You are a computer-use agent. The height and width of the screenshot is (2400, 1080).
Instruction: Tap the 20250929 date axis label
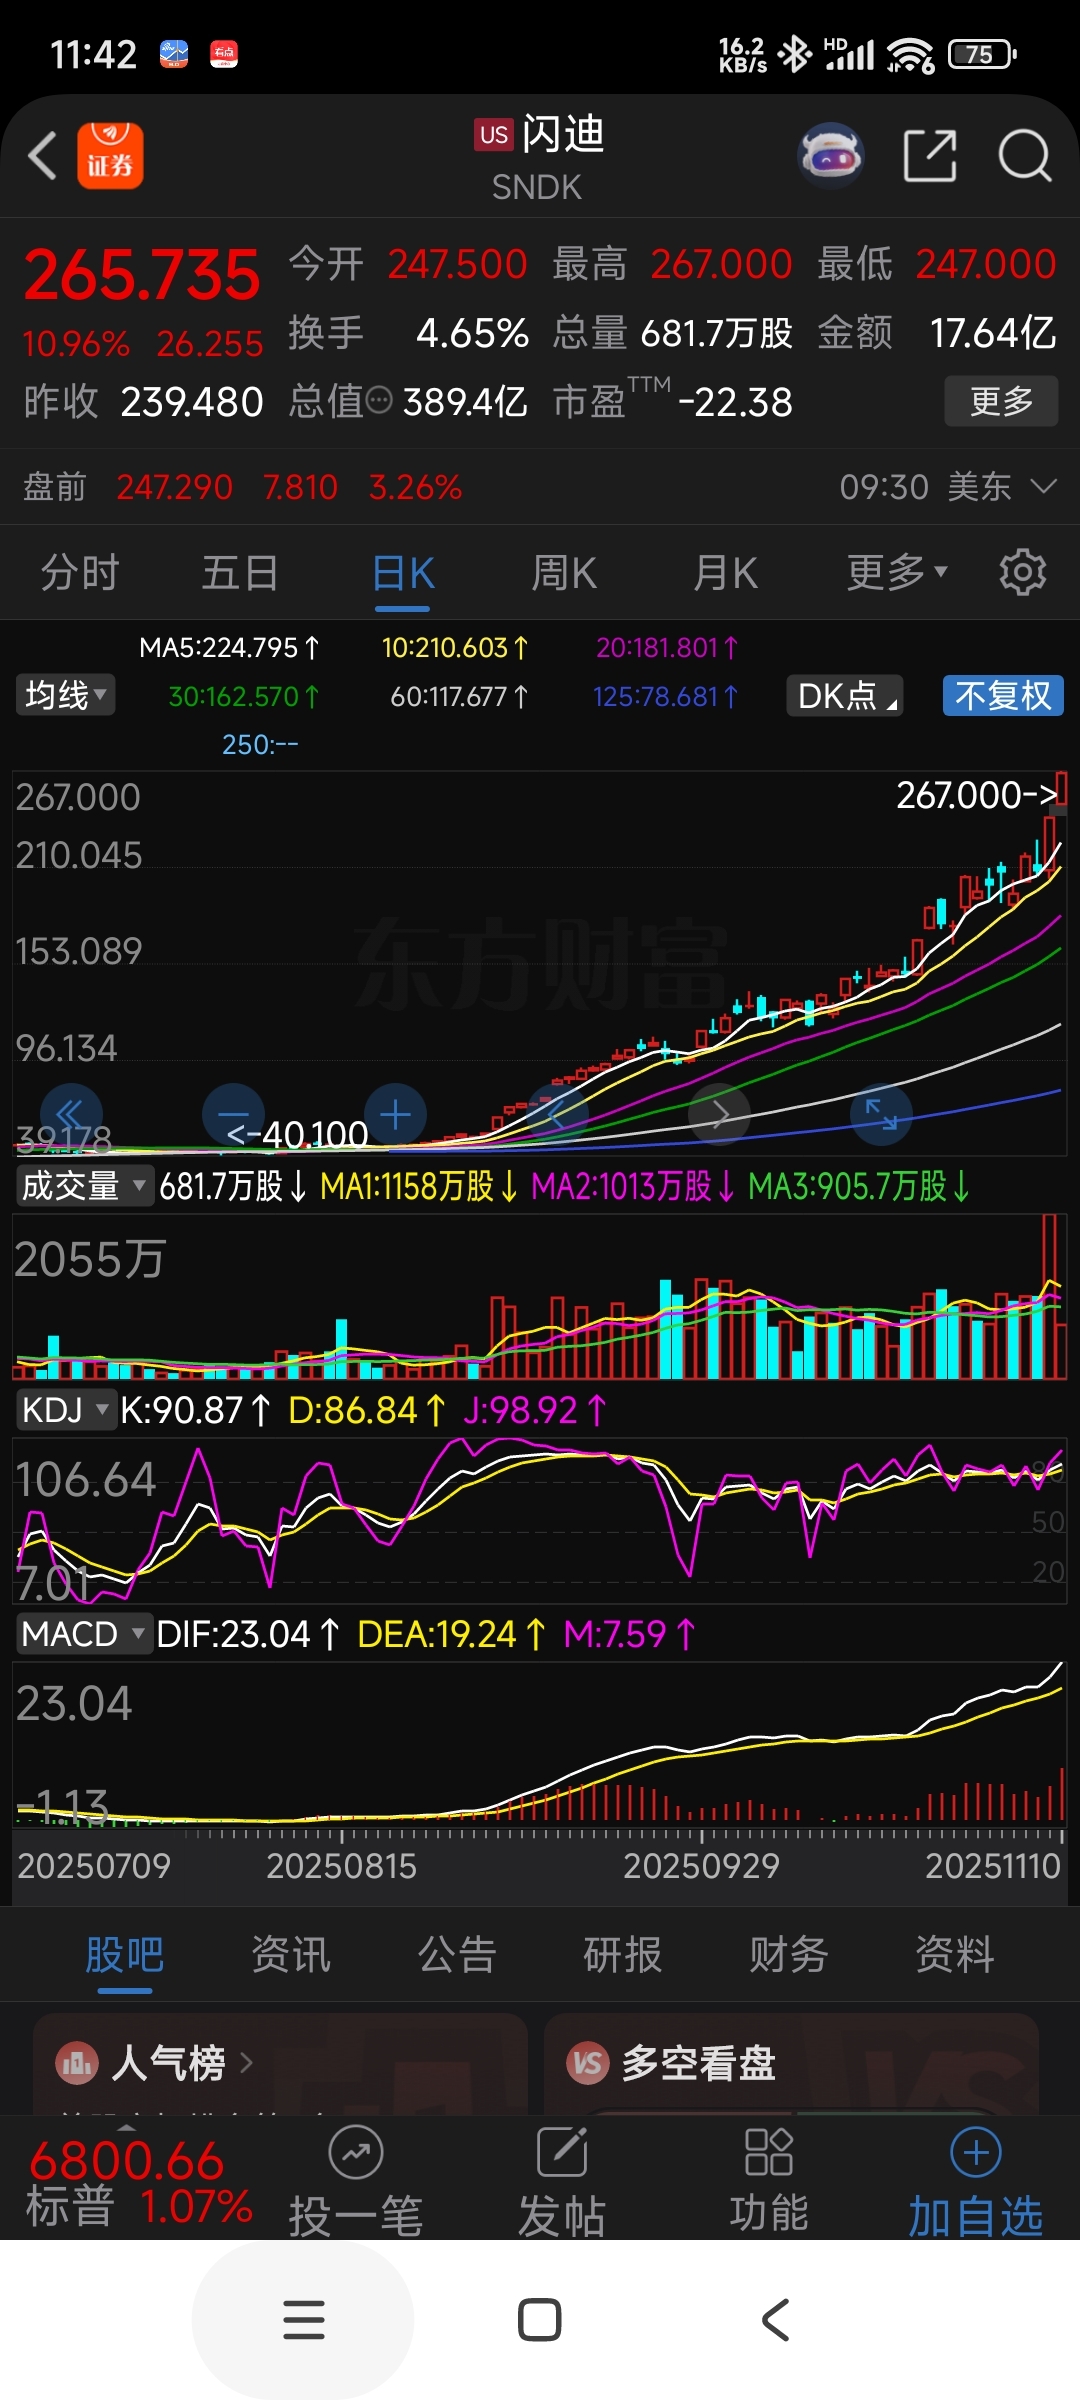click(701, 1866)
